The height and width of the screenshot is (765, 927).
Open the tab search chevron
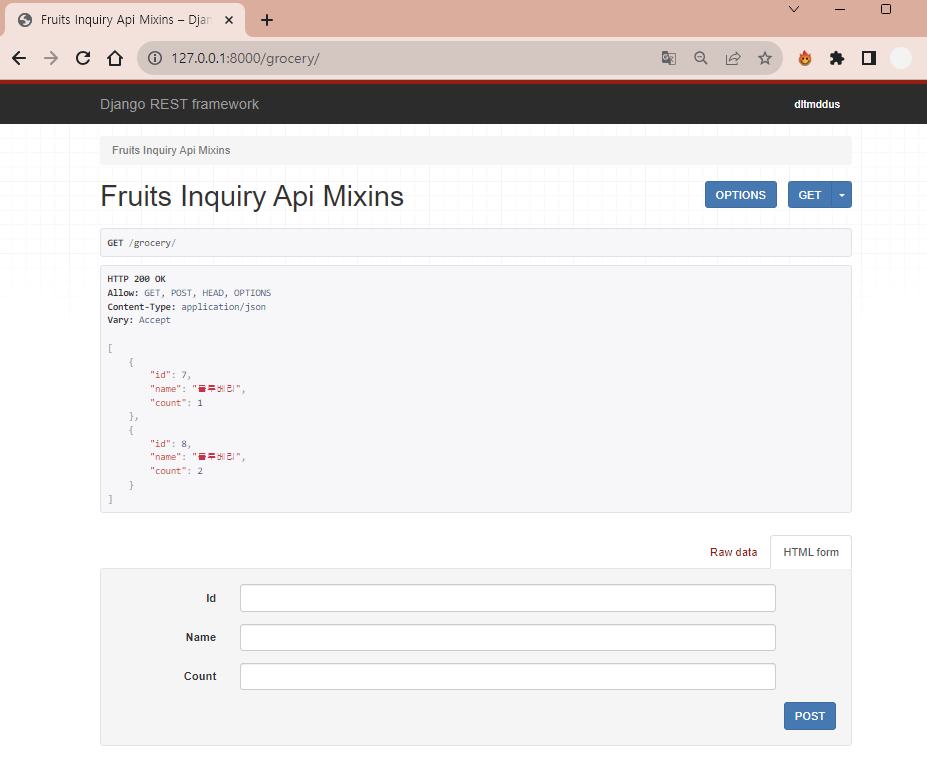[x=794, y=9]
